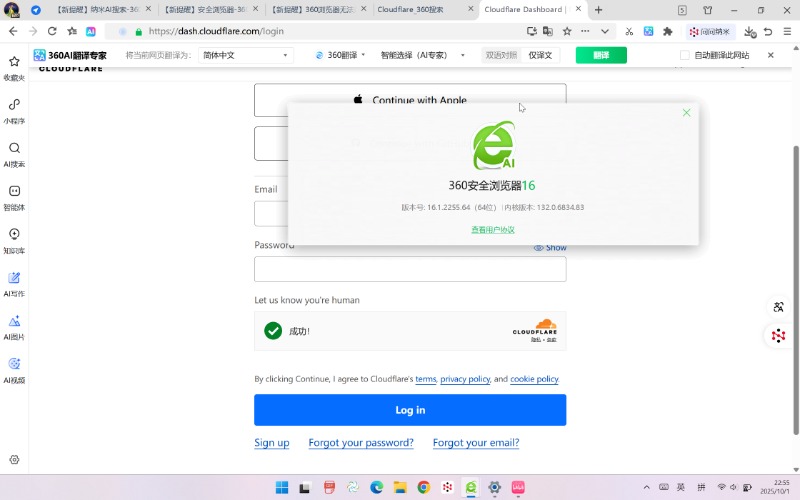The height and width of the screenshot is (500, 800).
Task: Close the translation bar
Action: 770,55
